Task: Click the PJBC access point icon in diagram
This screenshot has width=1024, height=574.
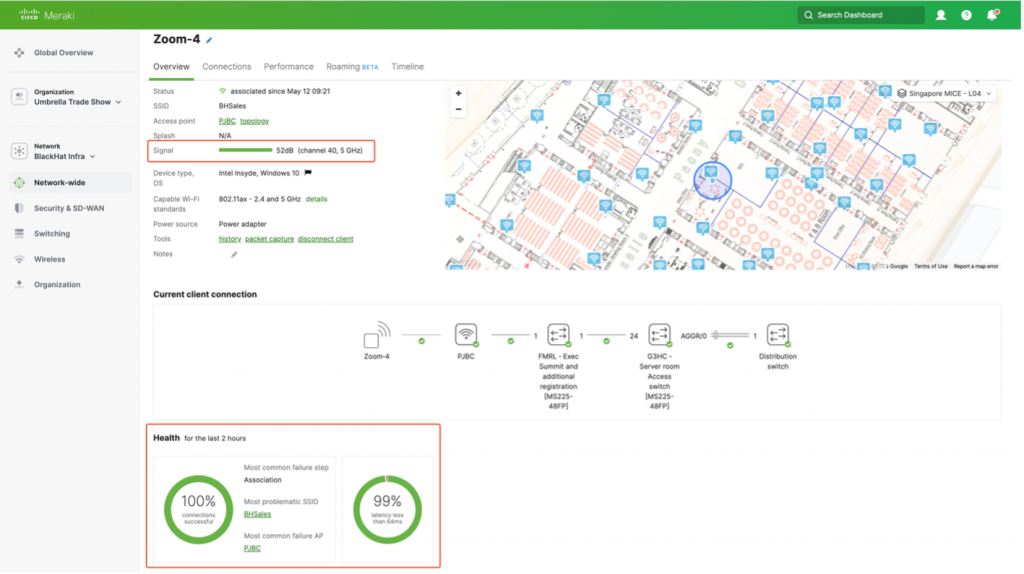Action: coord(466,334)
